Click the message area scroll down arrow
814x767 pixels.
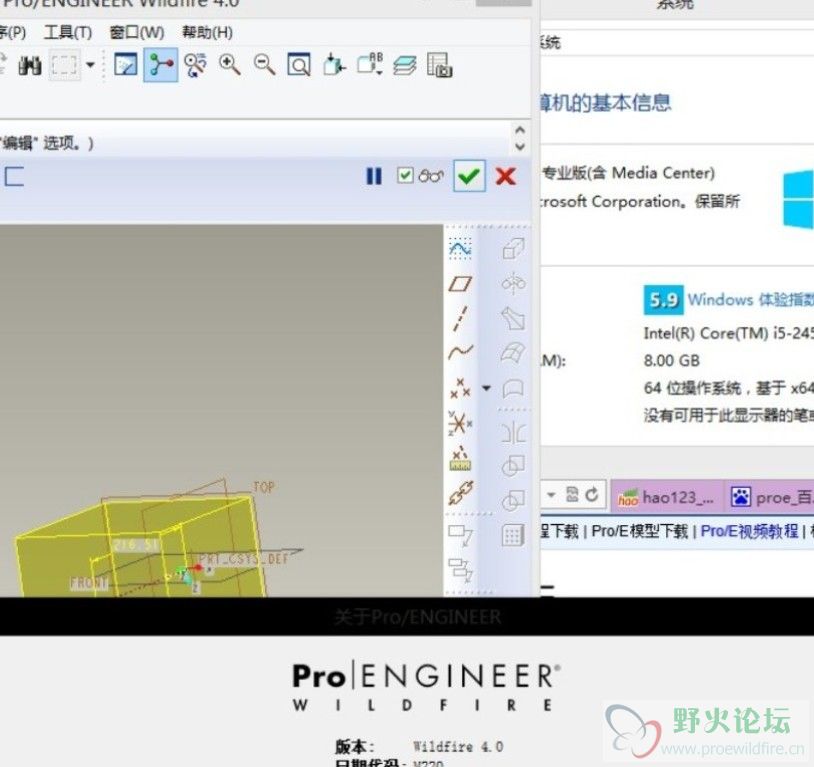520,147
